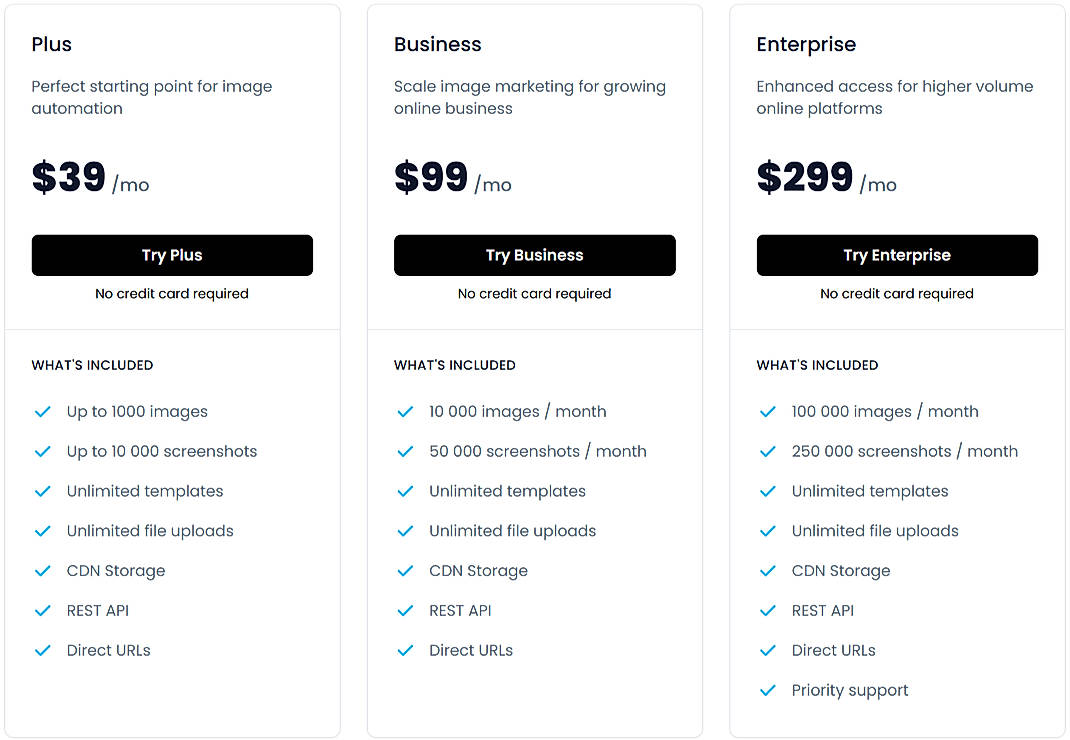
Task: Click the checkmark beside REST API under Plus
Action: (x=43, y=610)
